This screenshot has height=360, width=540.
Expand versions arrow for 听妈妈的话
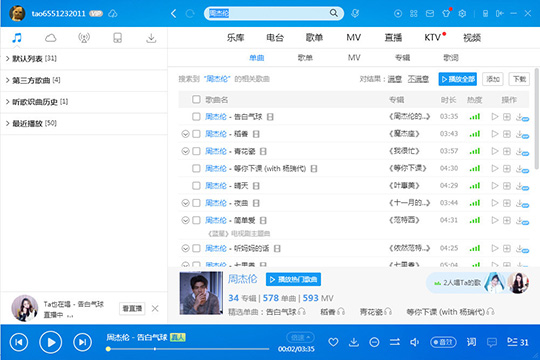click(x=185, y=248)
